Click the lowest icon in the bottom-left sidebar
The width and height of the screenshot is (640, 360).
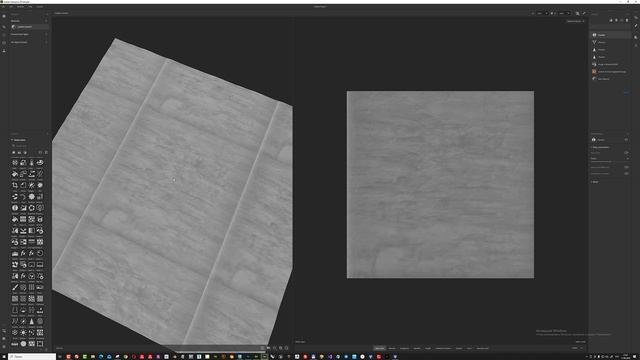point(4,346)
